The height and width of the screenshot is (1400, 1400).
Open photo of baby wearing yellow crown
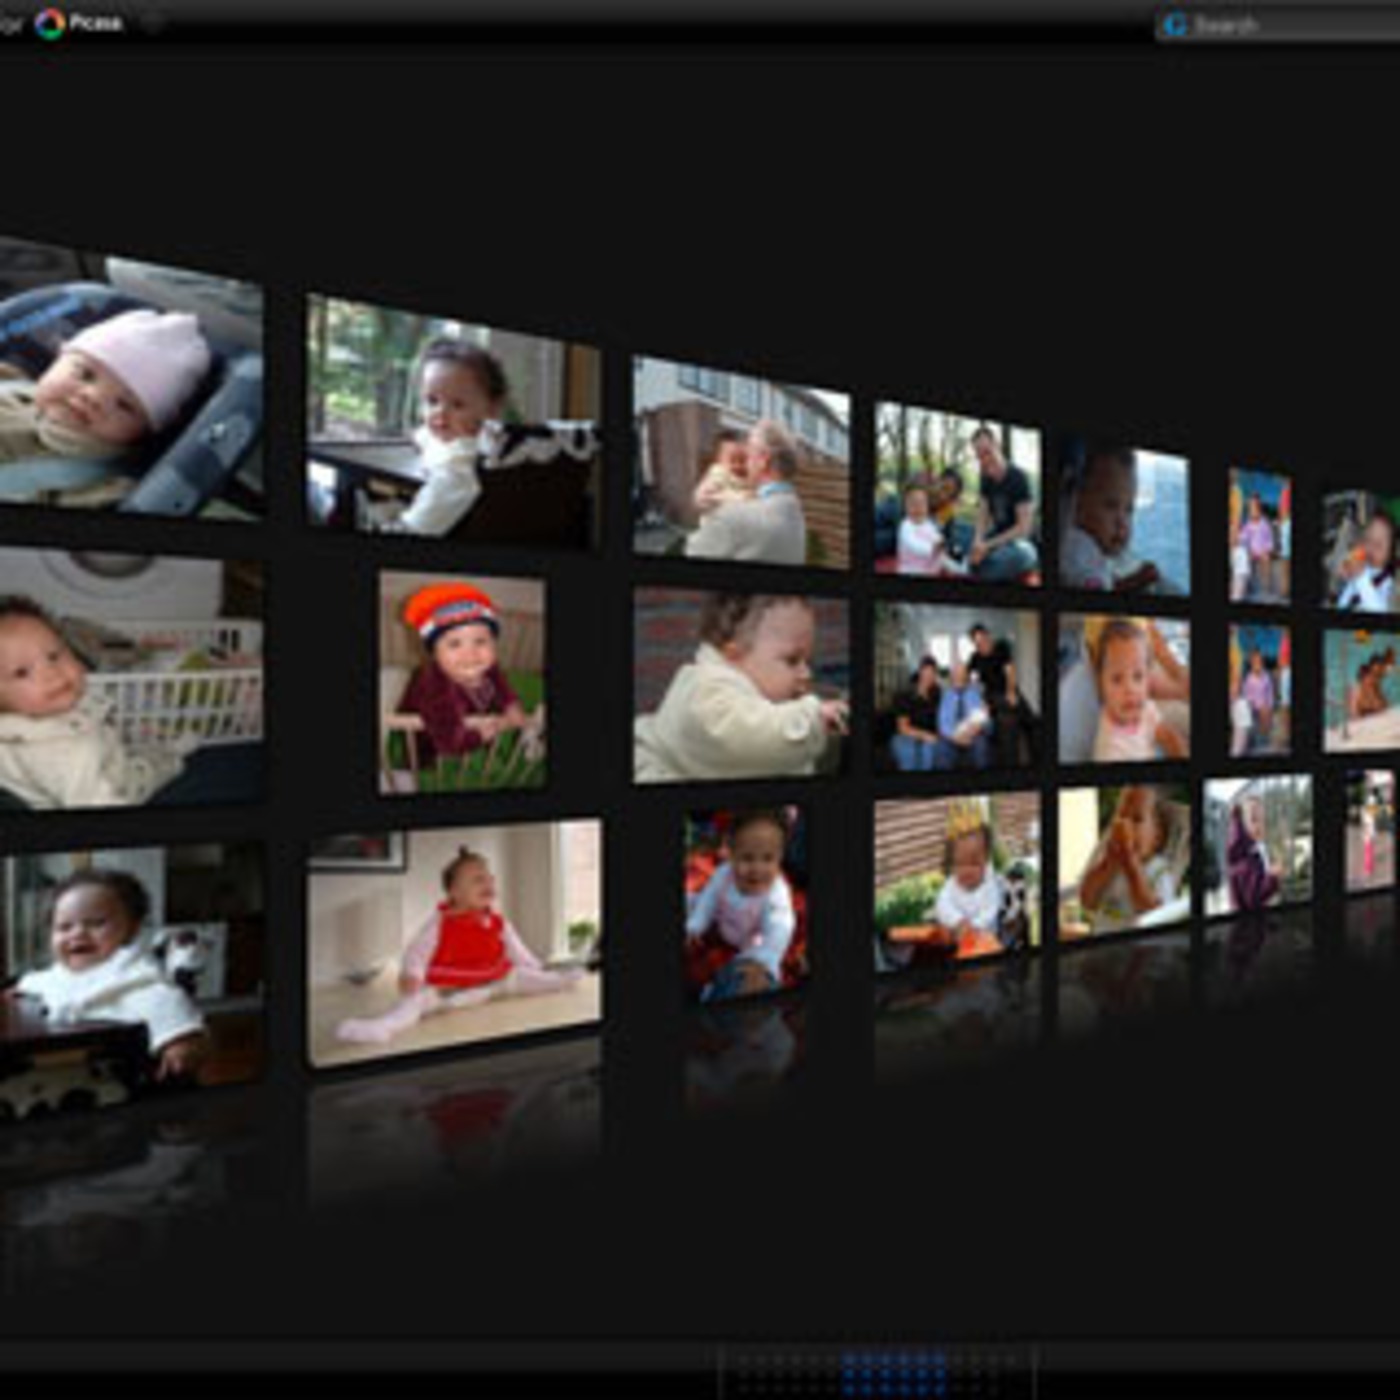pyautogui.click(x=957, y=882)
